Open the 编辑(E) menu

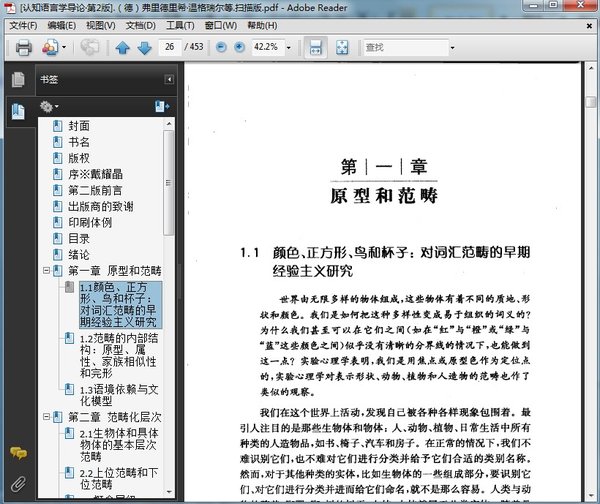[x=62, y=26]
